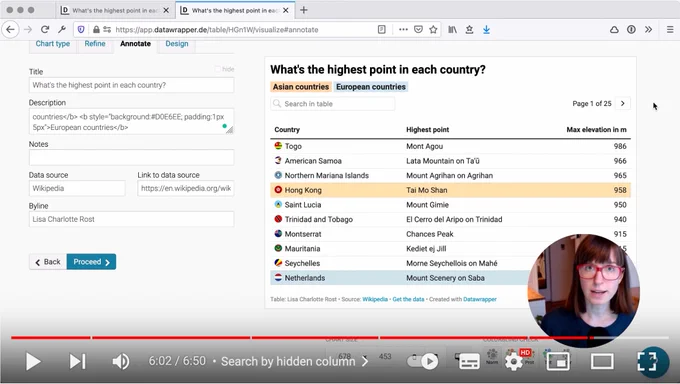Click the 'Get the data' link
680x384 pixels.
point(408,299)
